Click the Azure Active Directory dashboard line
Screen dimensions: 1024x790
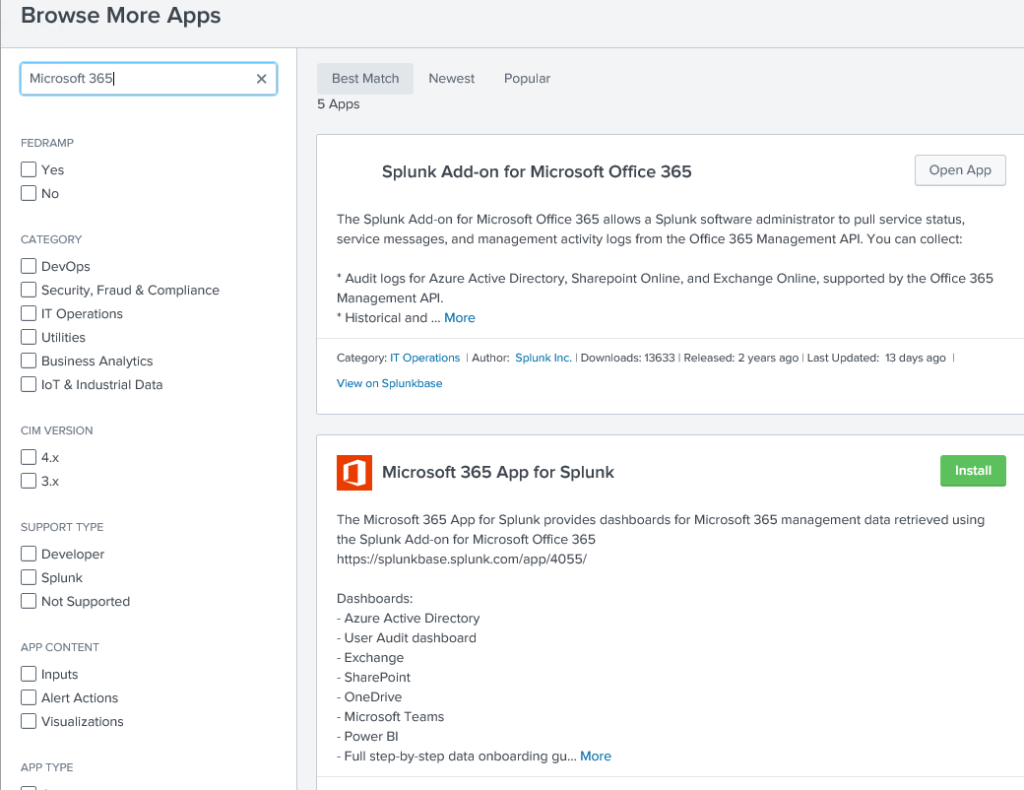(408, 618)
